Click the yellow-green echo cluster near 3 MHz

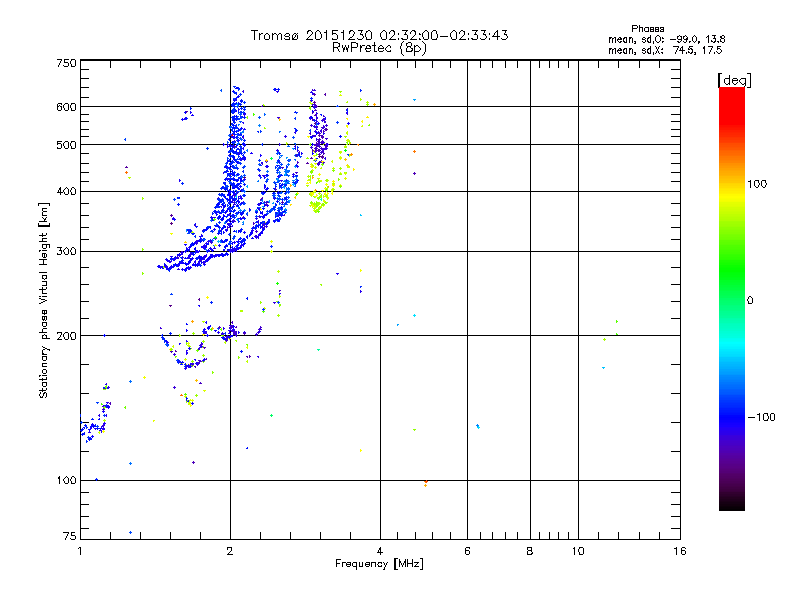coord(319,200)
